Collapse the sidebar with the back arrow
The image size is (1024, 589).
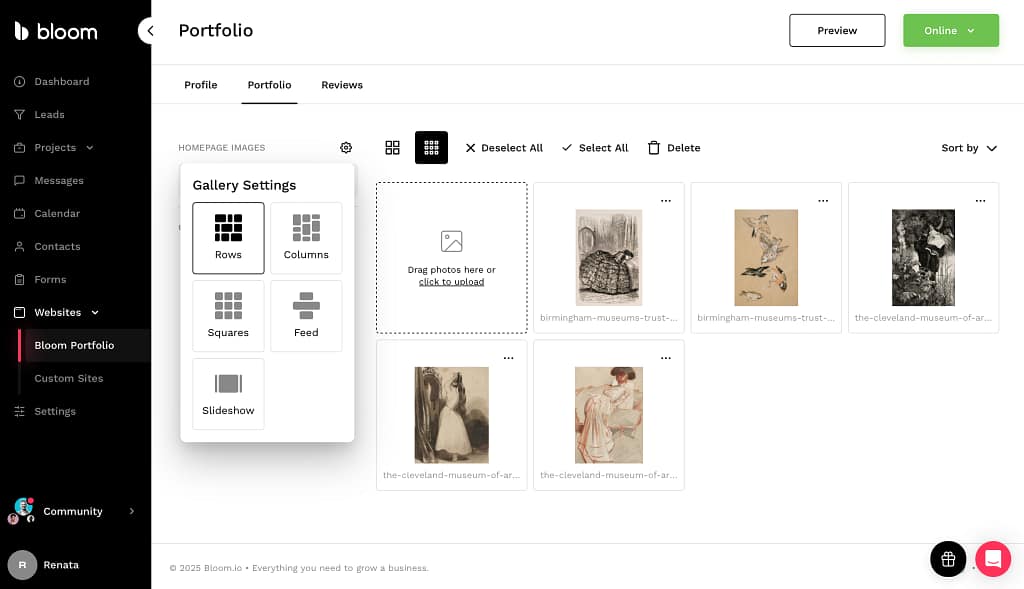pyautogui.click(x=150, y=31)
